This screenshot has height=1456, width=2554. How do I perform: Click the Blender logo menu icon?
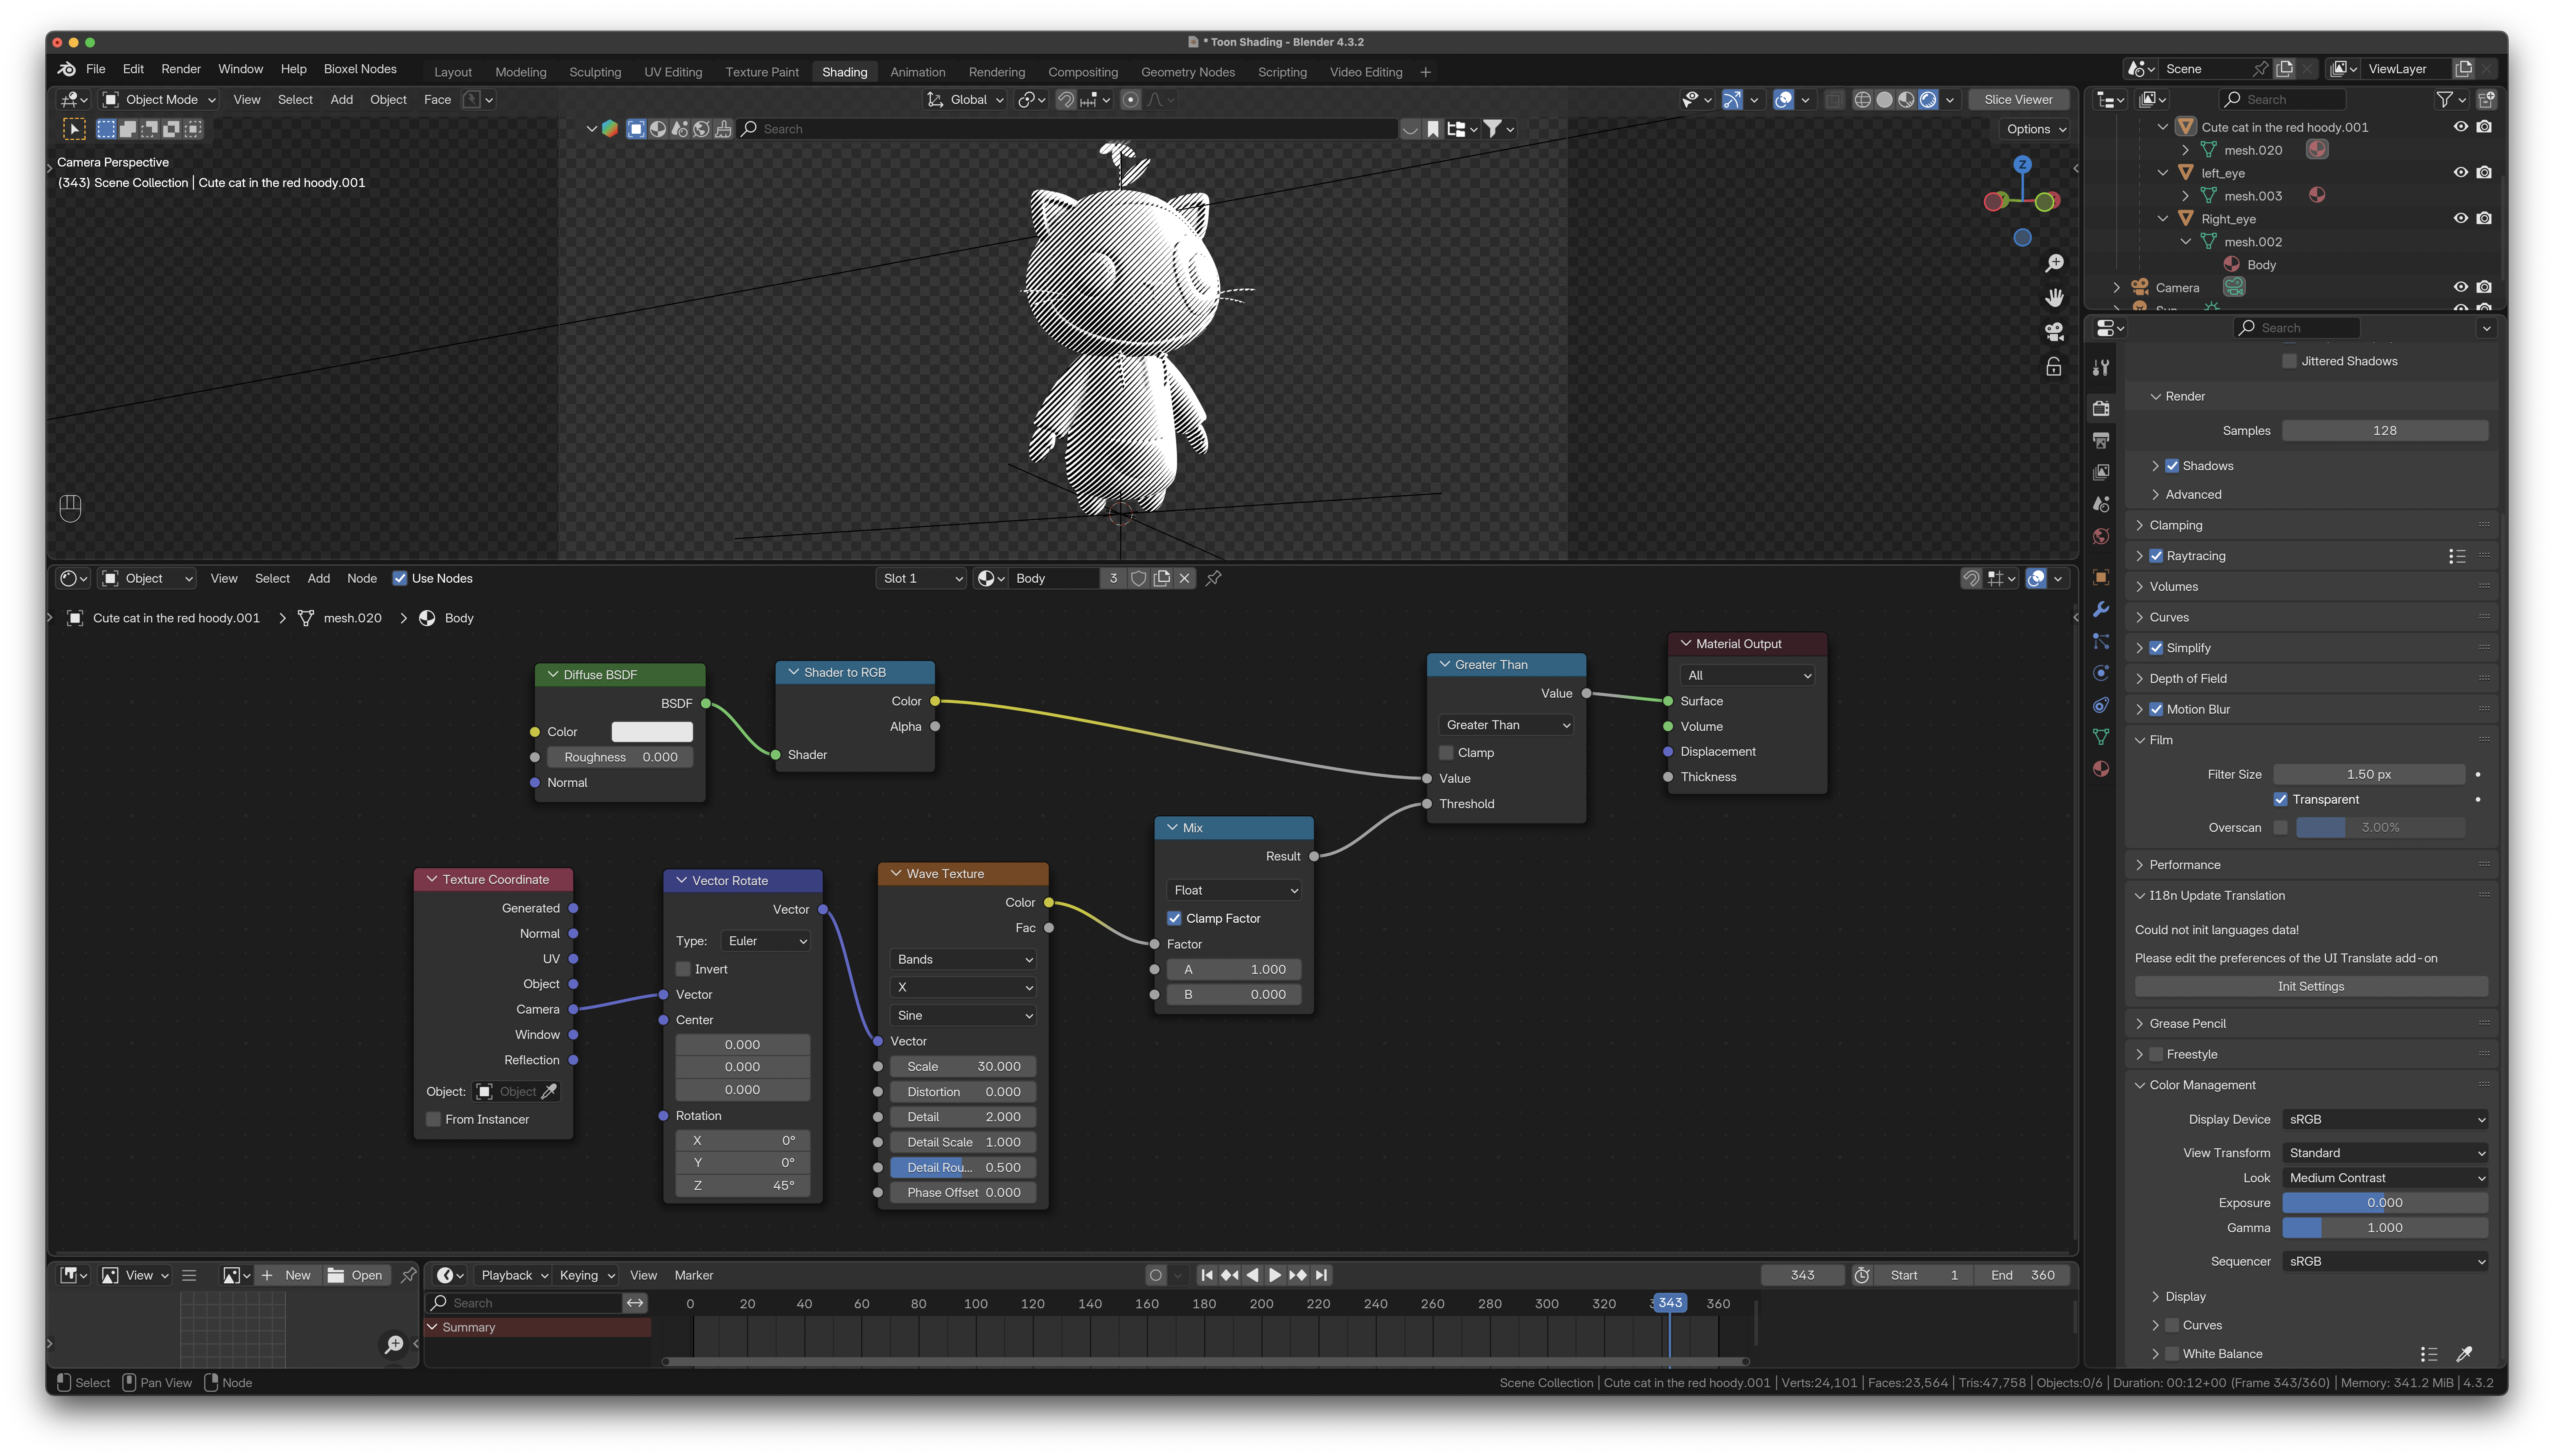(66, 69)
